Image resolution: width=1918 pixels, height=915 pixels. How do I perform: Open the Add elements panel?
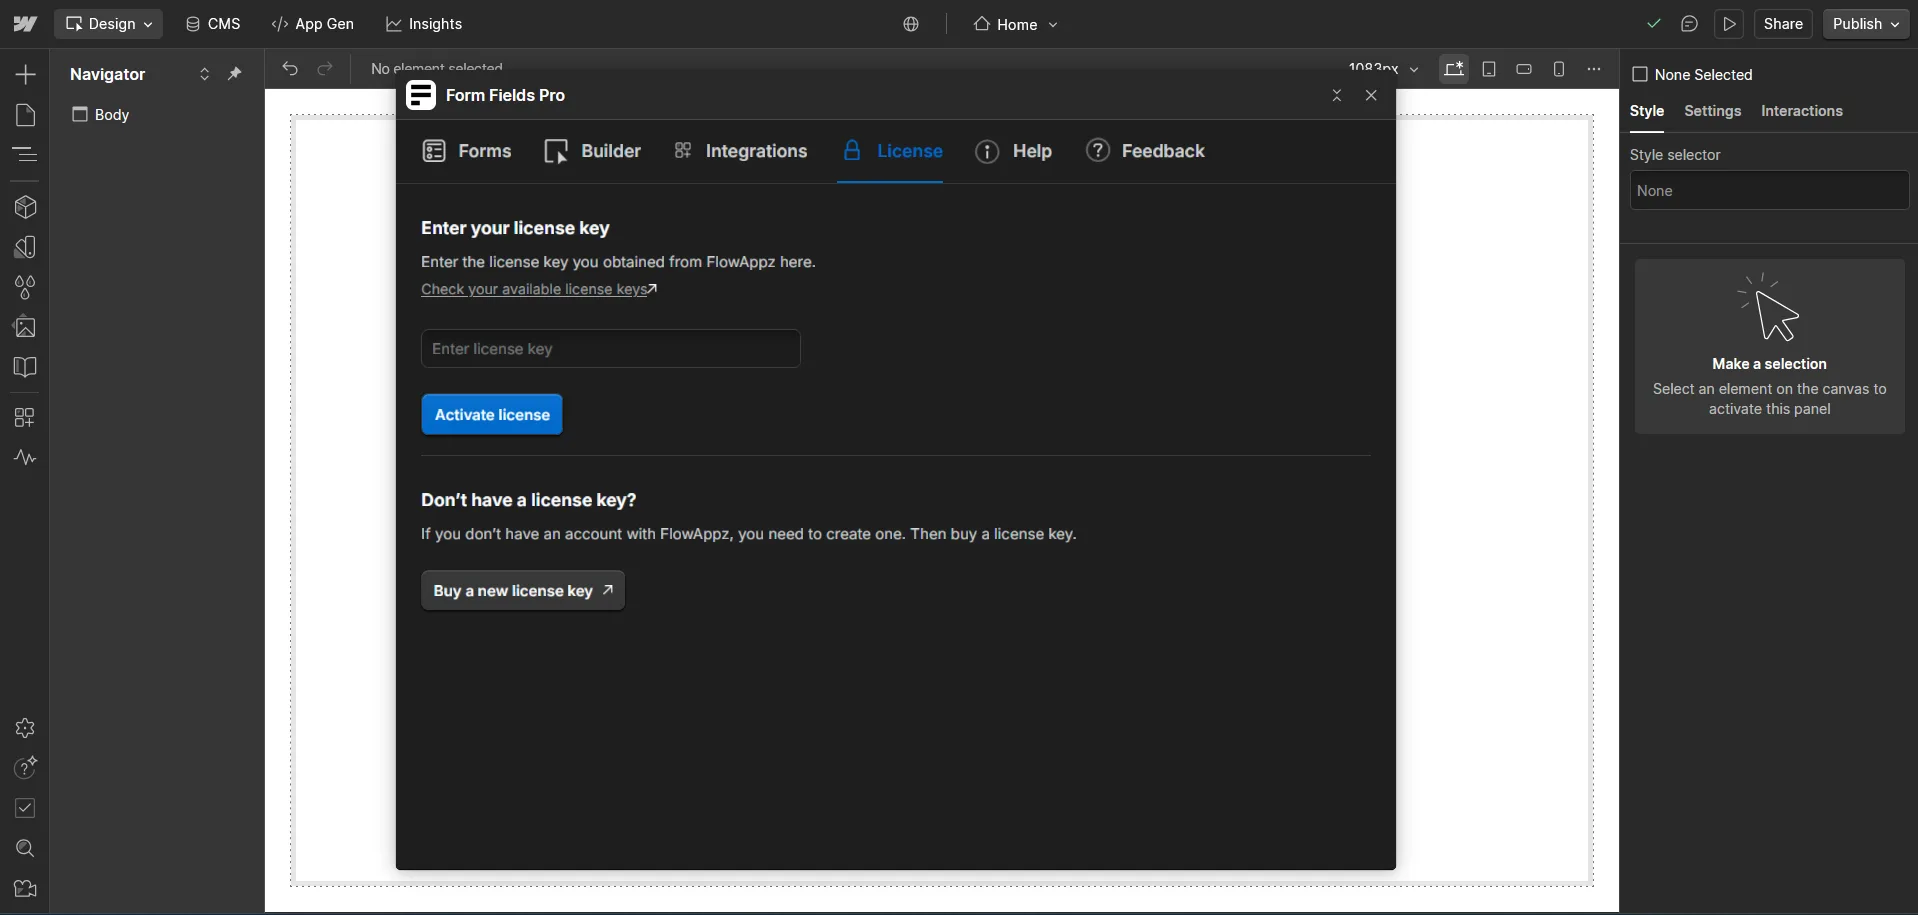pos(25,75)
